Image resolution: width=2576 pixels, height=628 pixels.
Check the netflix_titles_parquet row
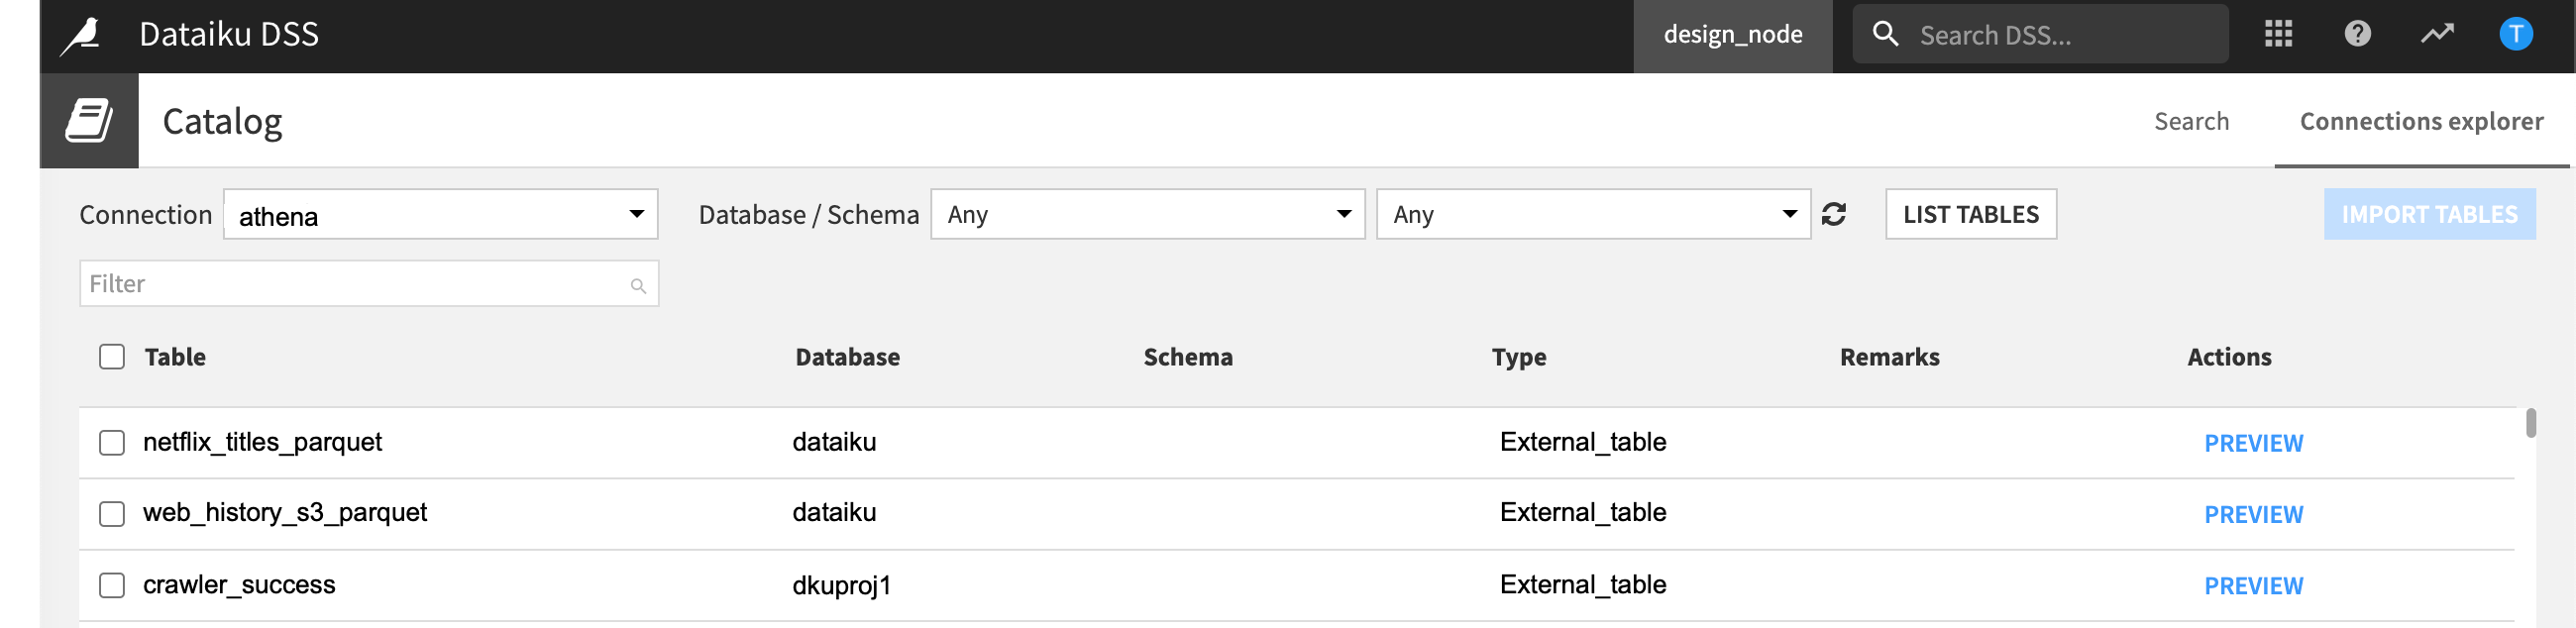(112, 443)
